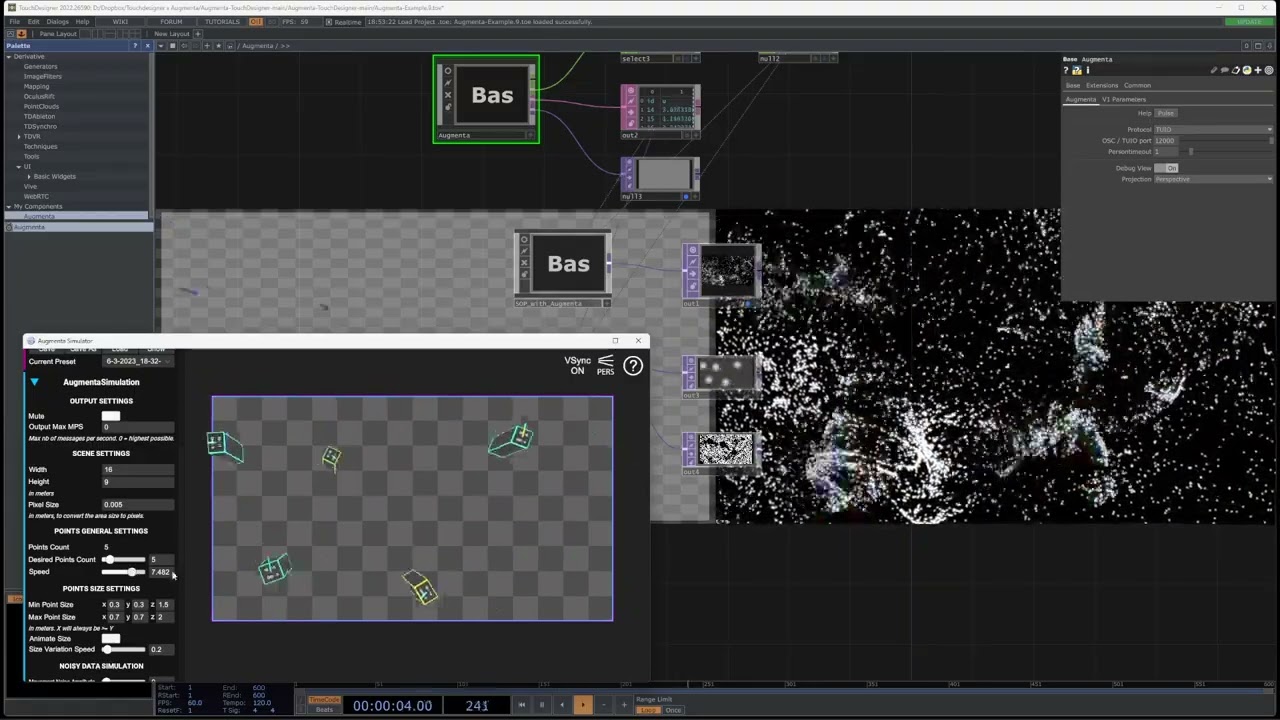Toggle Animate Size in simulator
Viewport: 1280px width, 720px height.
point(110,638)
